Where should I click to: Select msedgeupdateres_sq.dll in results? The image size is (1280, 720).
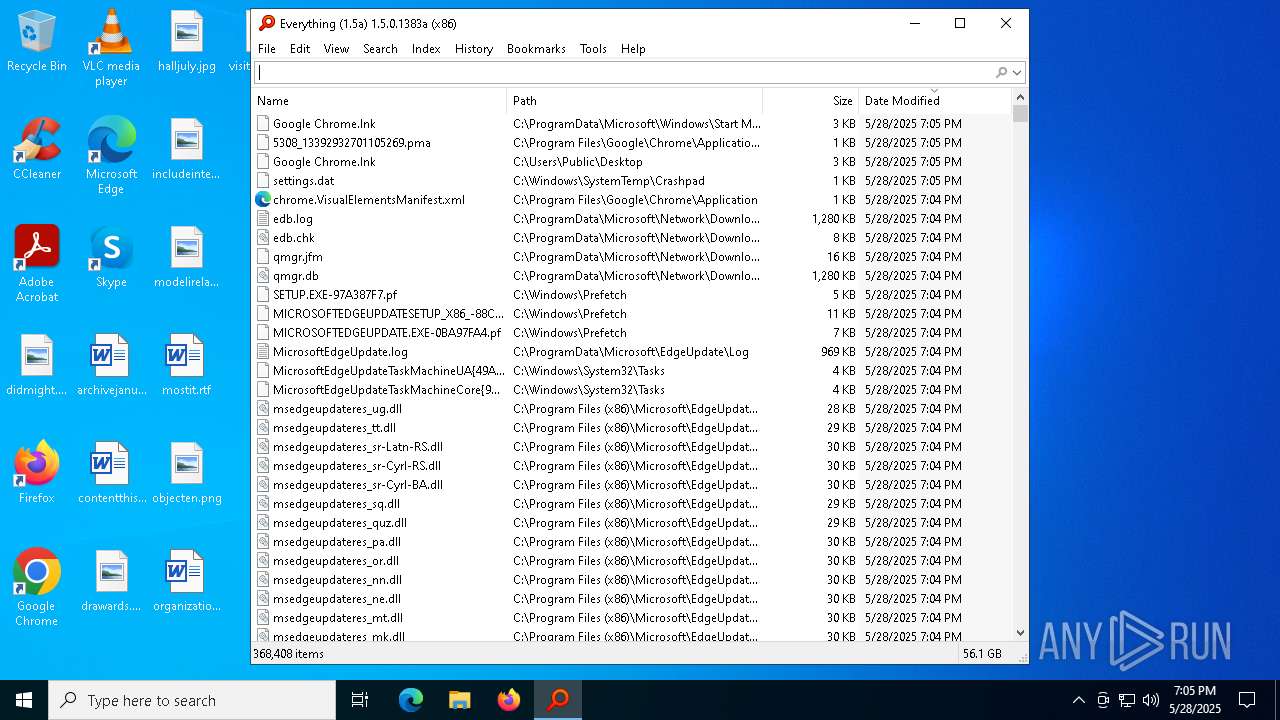point(632,504)
